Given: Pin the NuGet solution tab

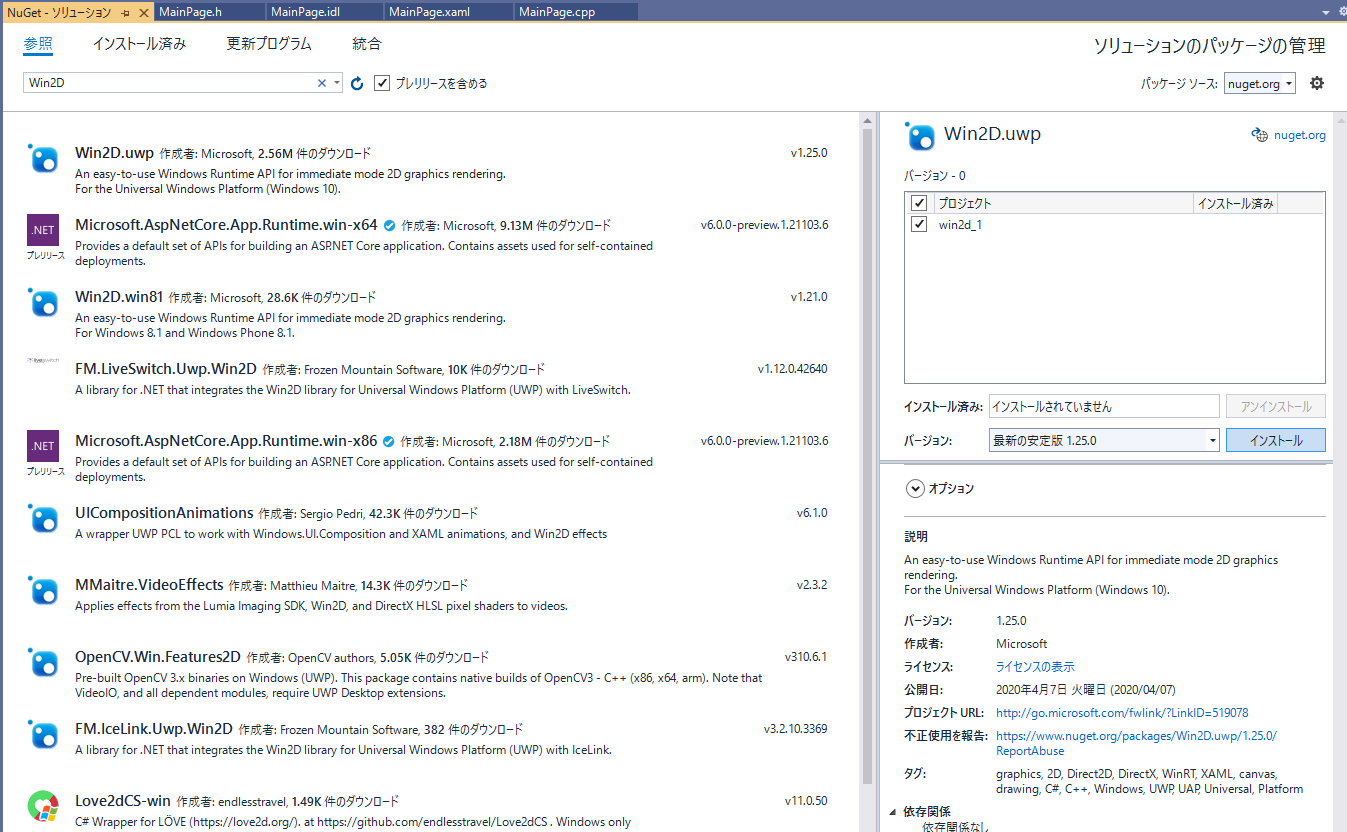Looking at the screenshot, I should (x=124, y=13).
